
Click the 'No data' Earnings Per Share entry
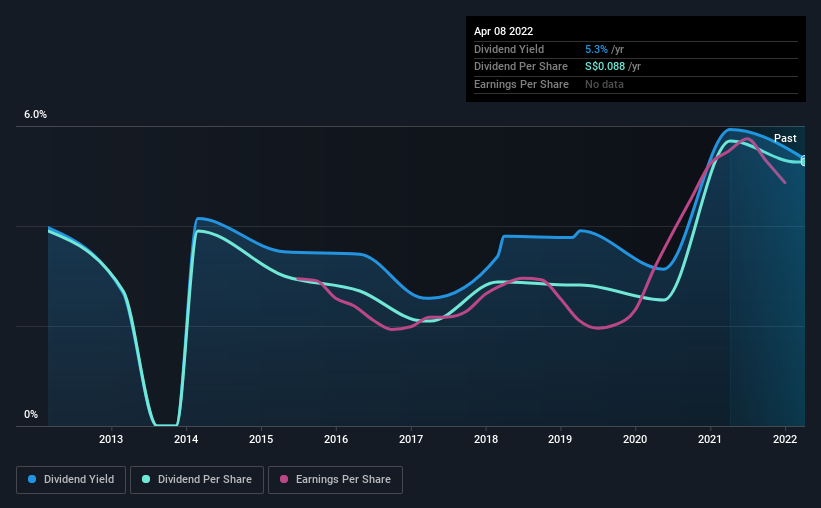[604, 84]
